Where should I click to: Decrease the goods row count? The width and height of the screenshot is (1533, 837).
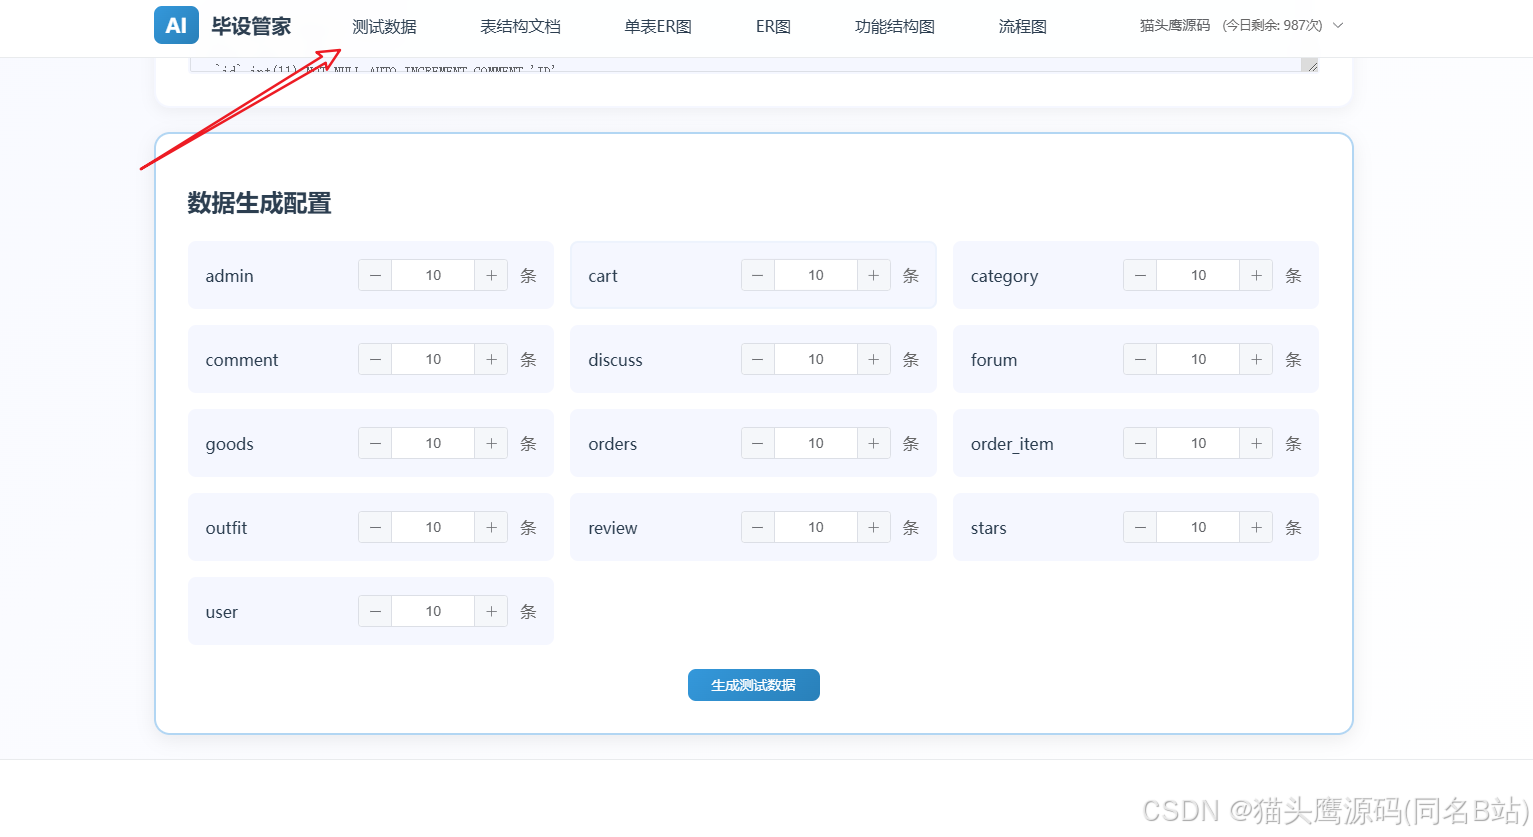point(375,443)
